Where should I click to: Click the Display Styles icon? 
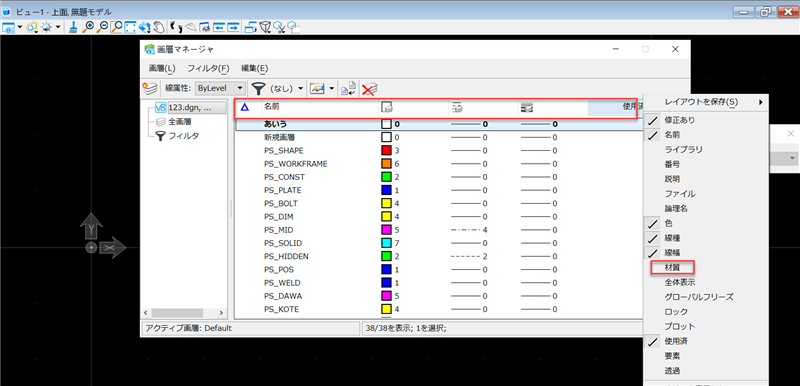(x=32, y=27)
